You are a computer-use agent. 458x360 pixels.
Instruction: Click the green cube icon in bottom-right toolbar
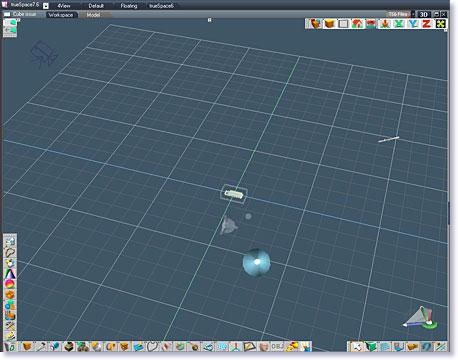[x=371, y=347]
